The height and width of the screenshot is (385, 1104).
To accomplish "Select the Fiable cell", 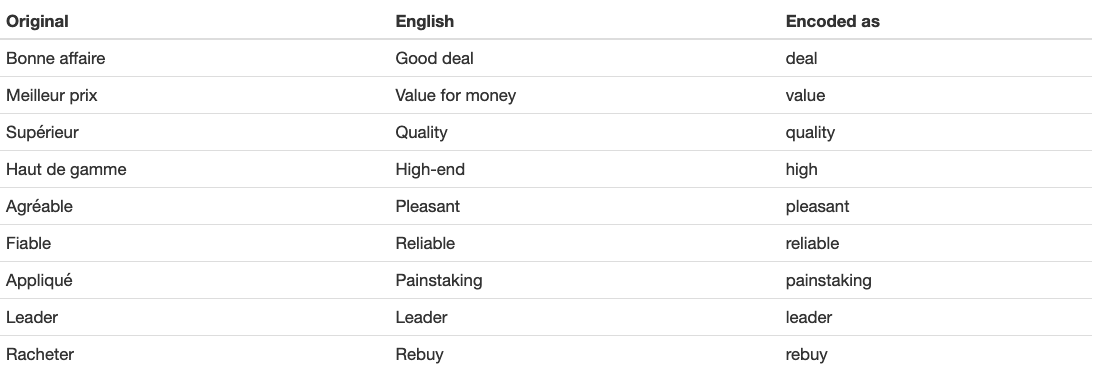I will pyautogui.click(x=29, y=244).
